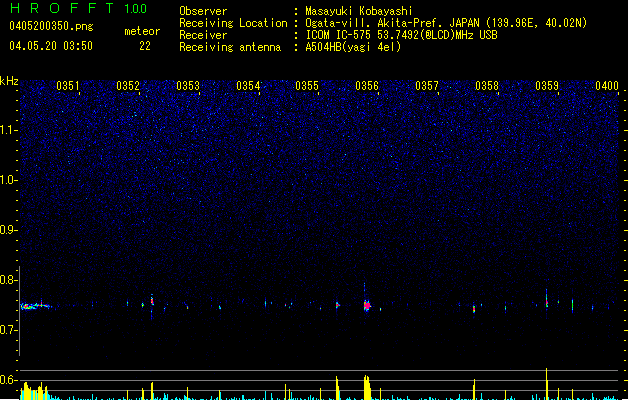Image resolution: width=629 pixels, height=400 pixels.
Task: Click the date stamp 04.05.20 03:50
Action: (51, 46)
